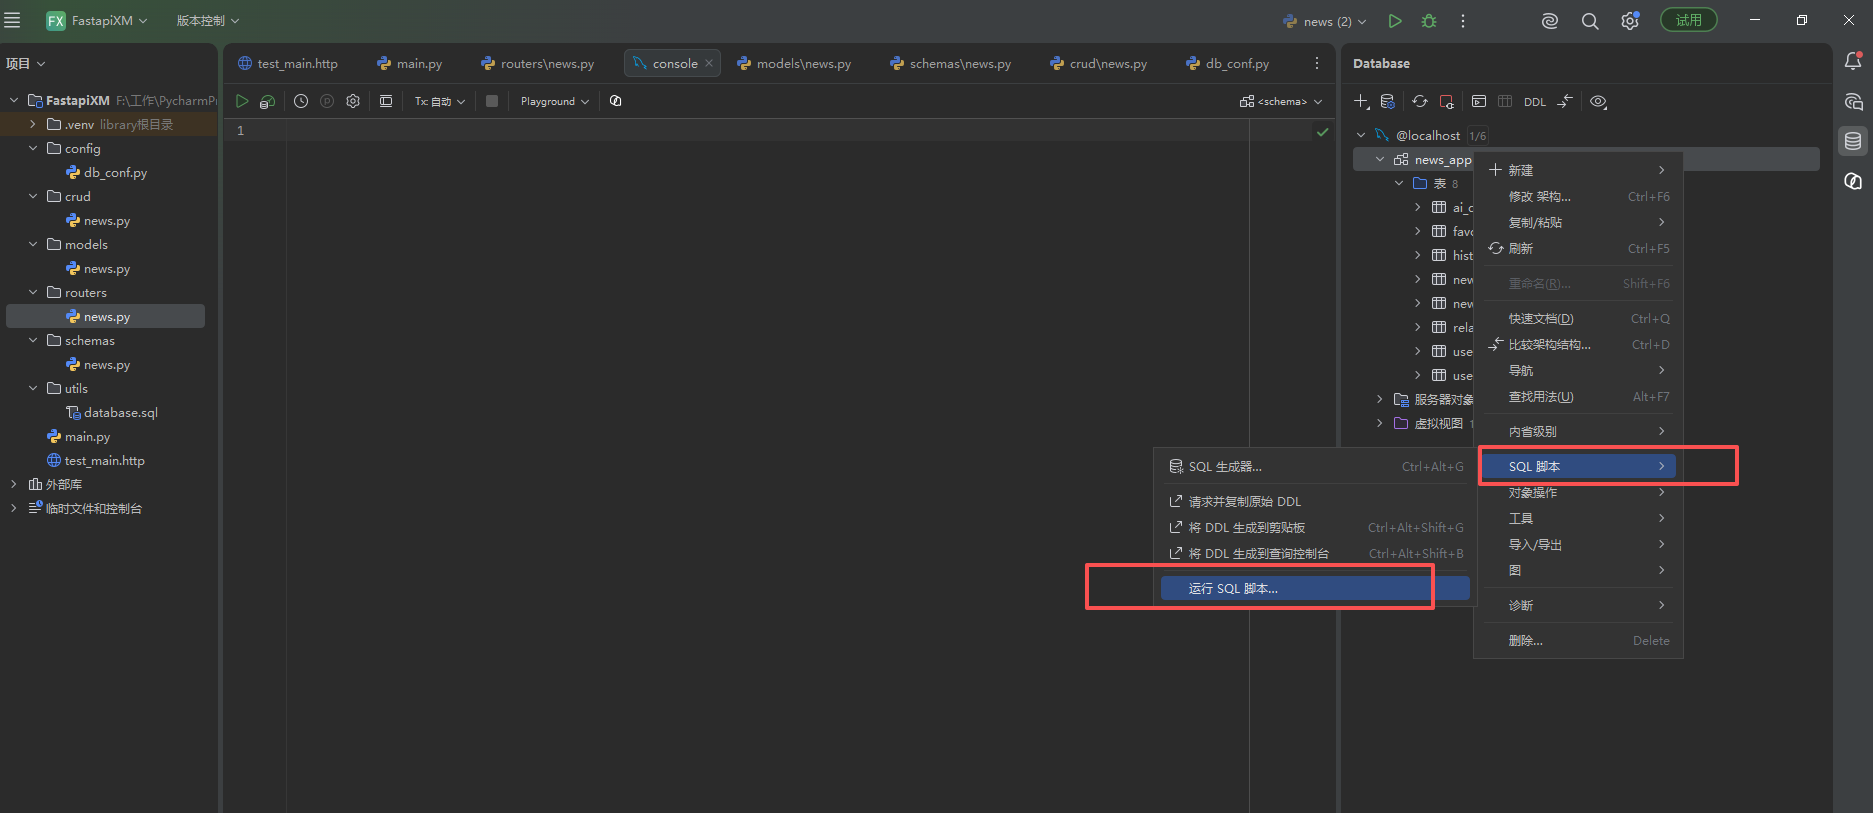The width and height of the screenshot is (1873, 813).
Task: Execute the query with the green run icon
Action: point(242,101)
